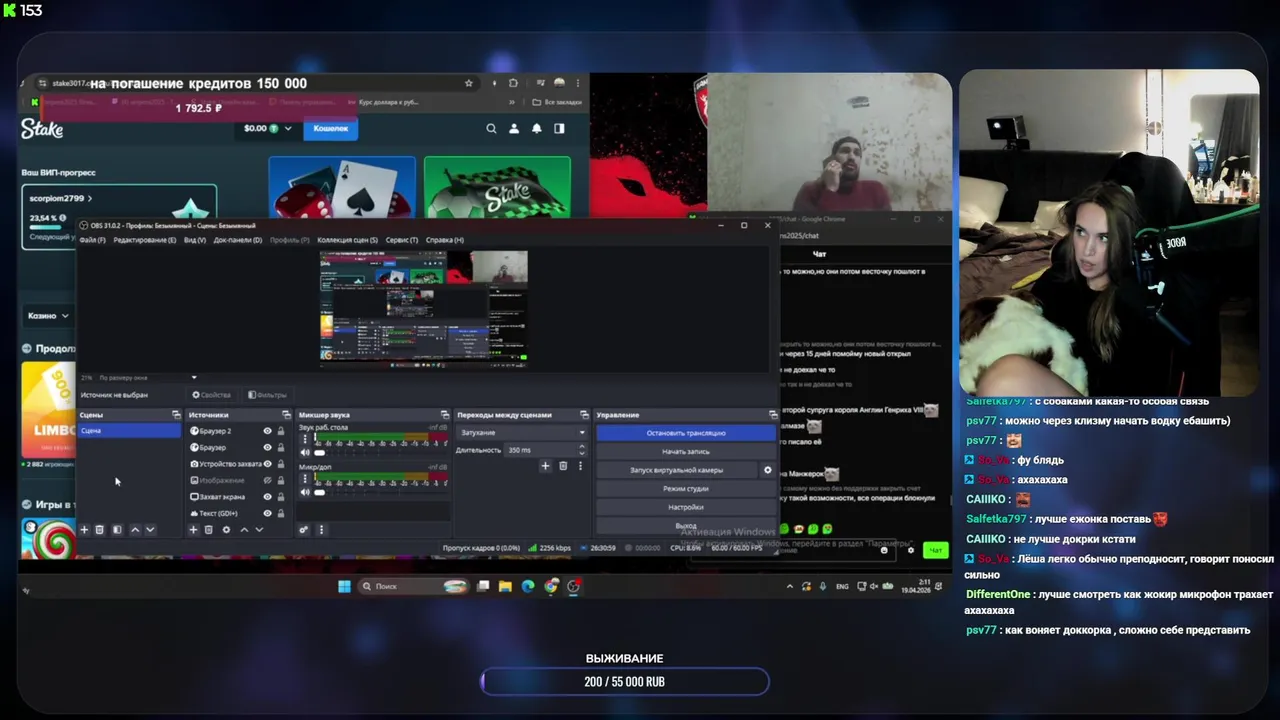Open Настройки button in Управление panel
The image size is (1280, 720).
point(686,507)
